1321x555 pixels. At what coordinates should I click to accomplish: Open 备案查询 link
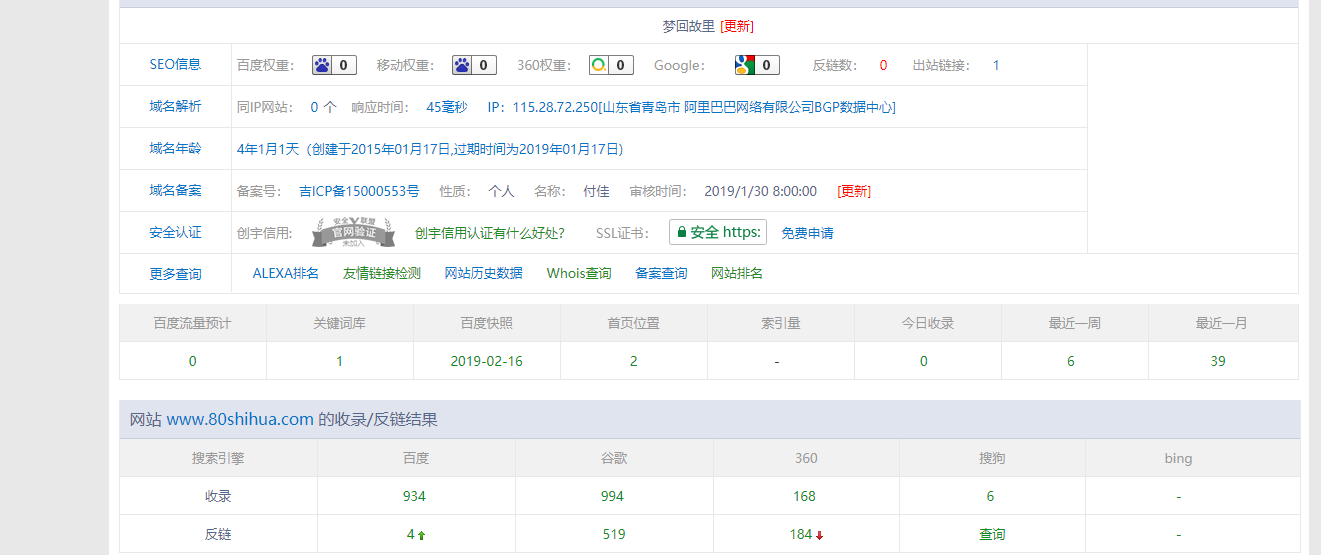tap(661, 273)
